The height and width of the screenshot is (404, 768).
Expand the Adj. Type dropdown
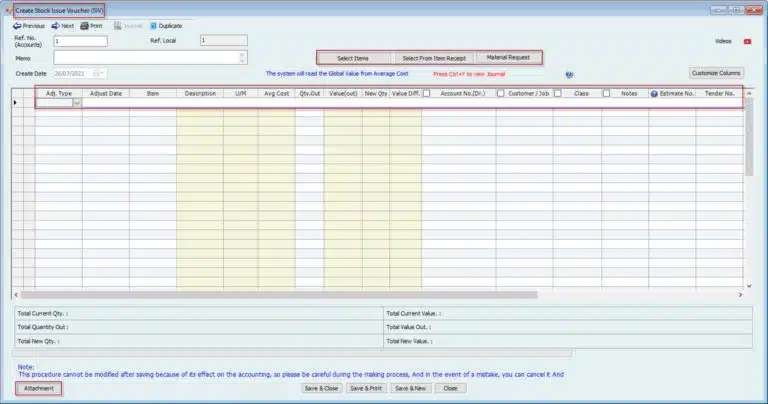tap(77, 103)
